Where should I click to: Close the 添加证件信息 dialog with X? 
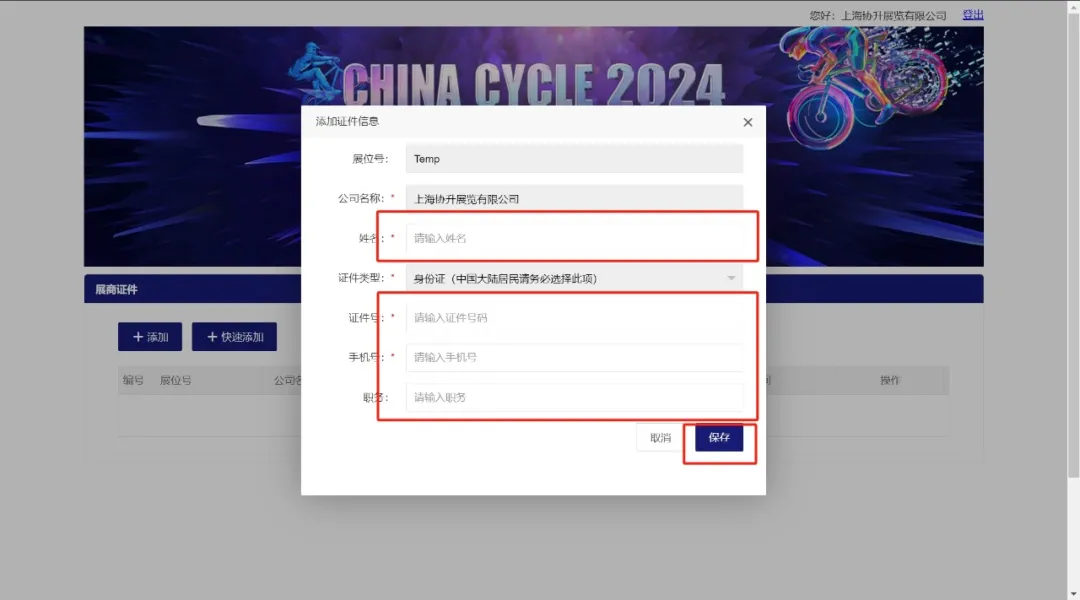[x=747, y=123]
